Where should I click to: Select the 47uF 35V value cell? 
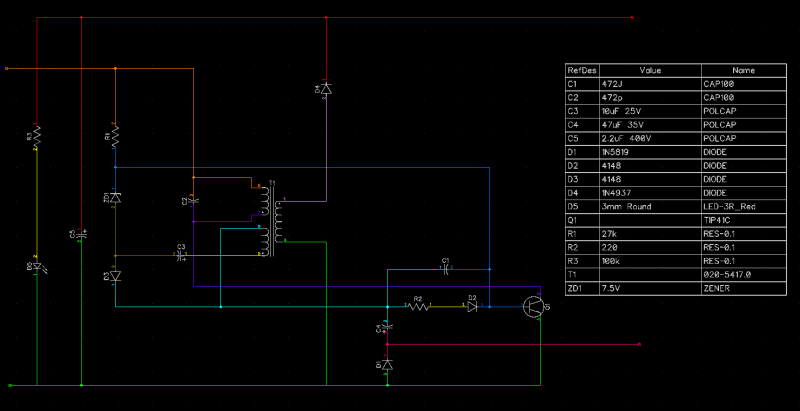pos(651,125)
